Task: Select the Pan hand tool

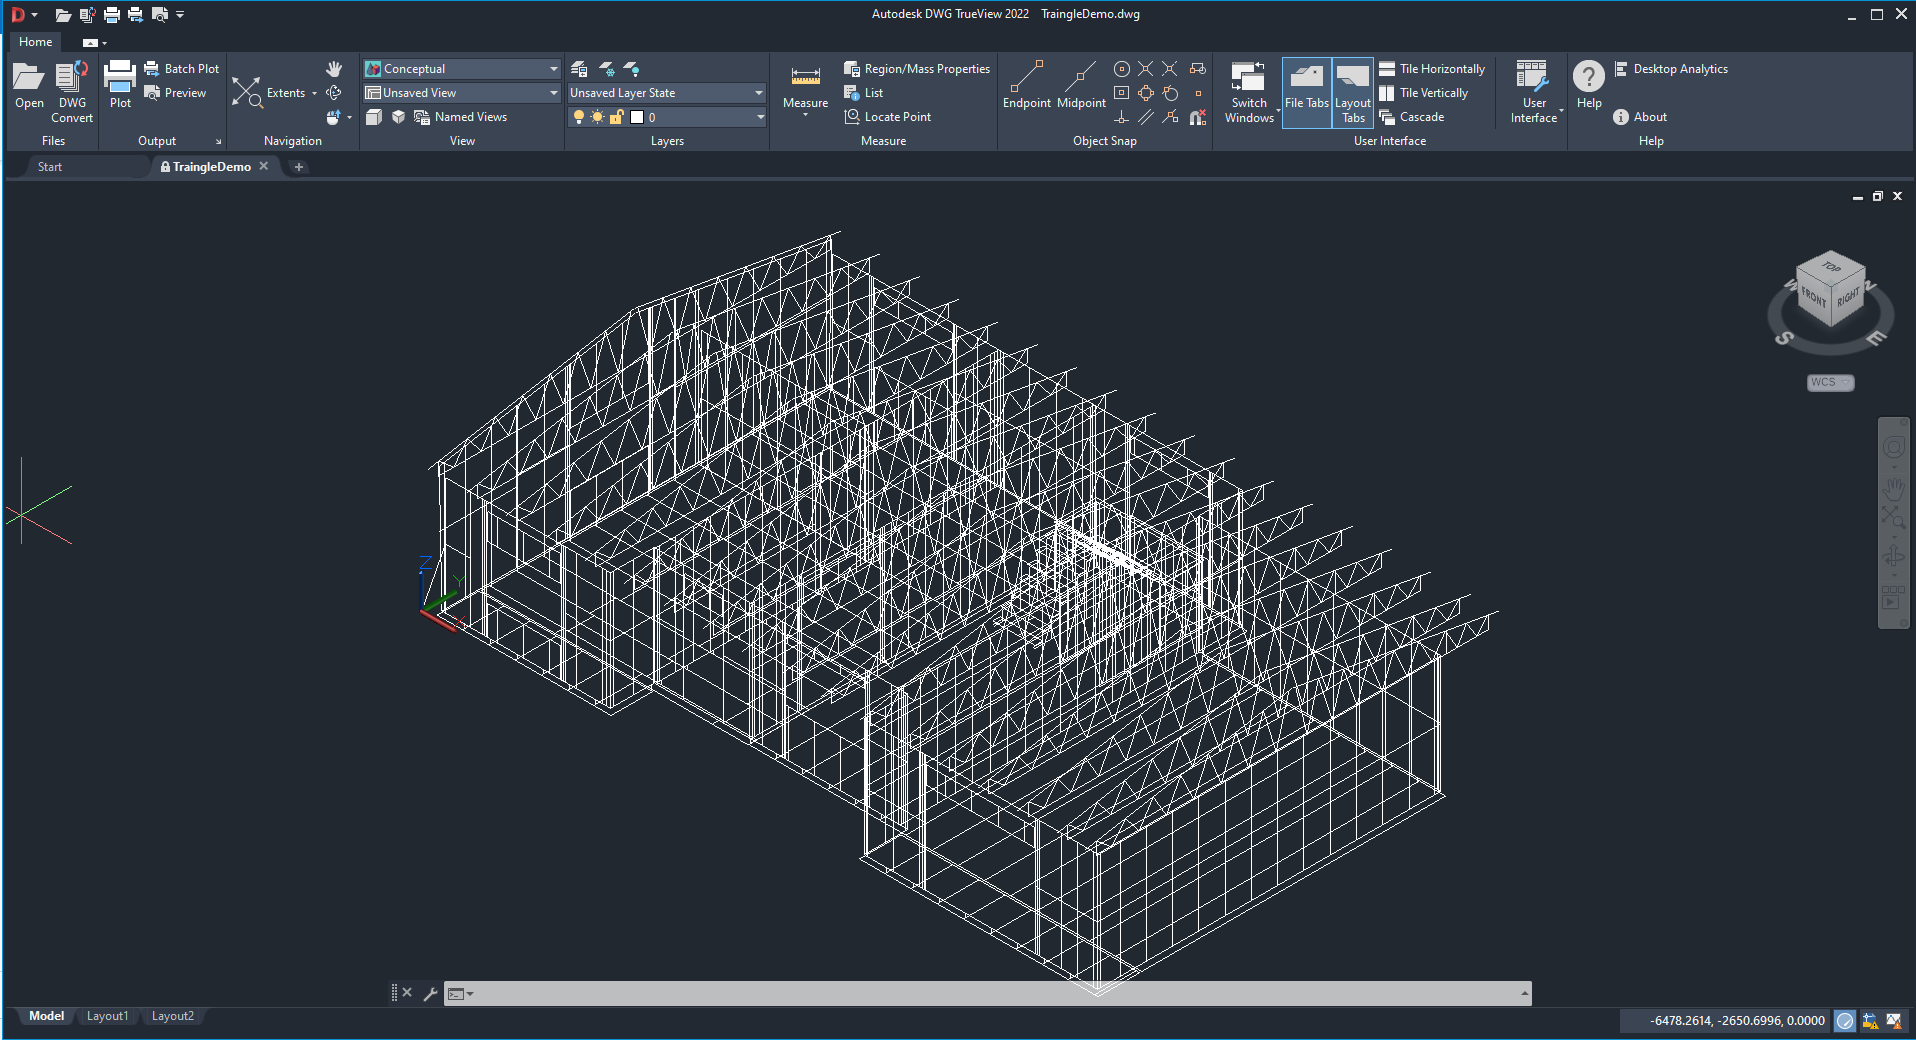Action: 334,69
